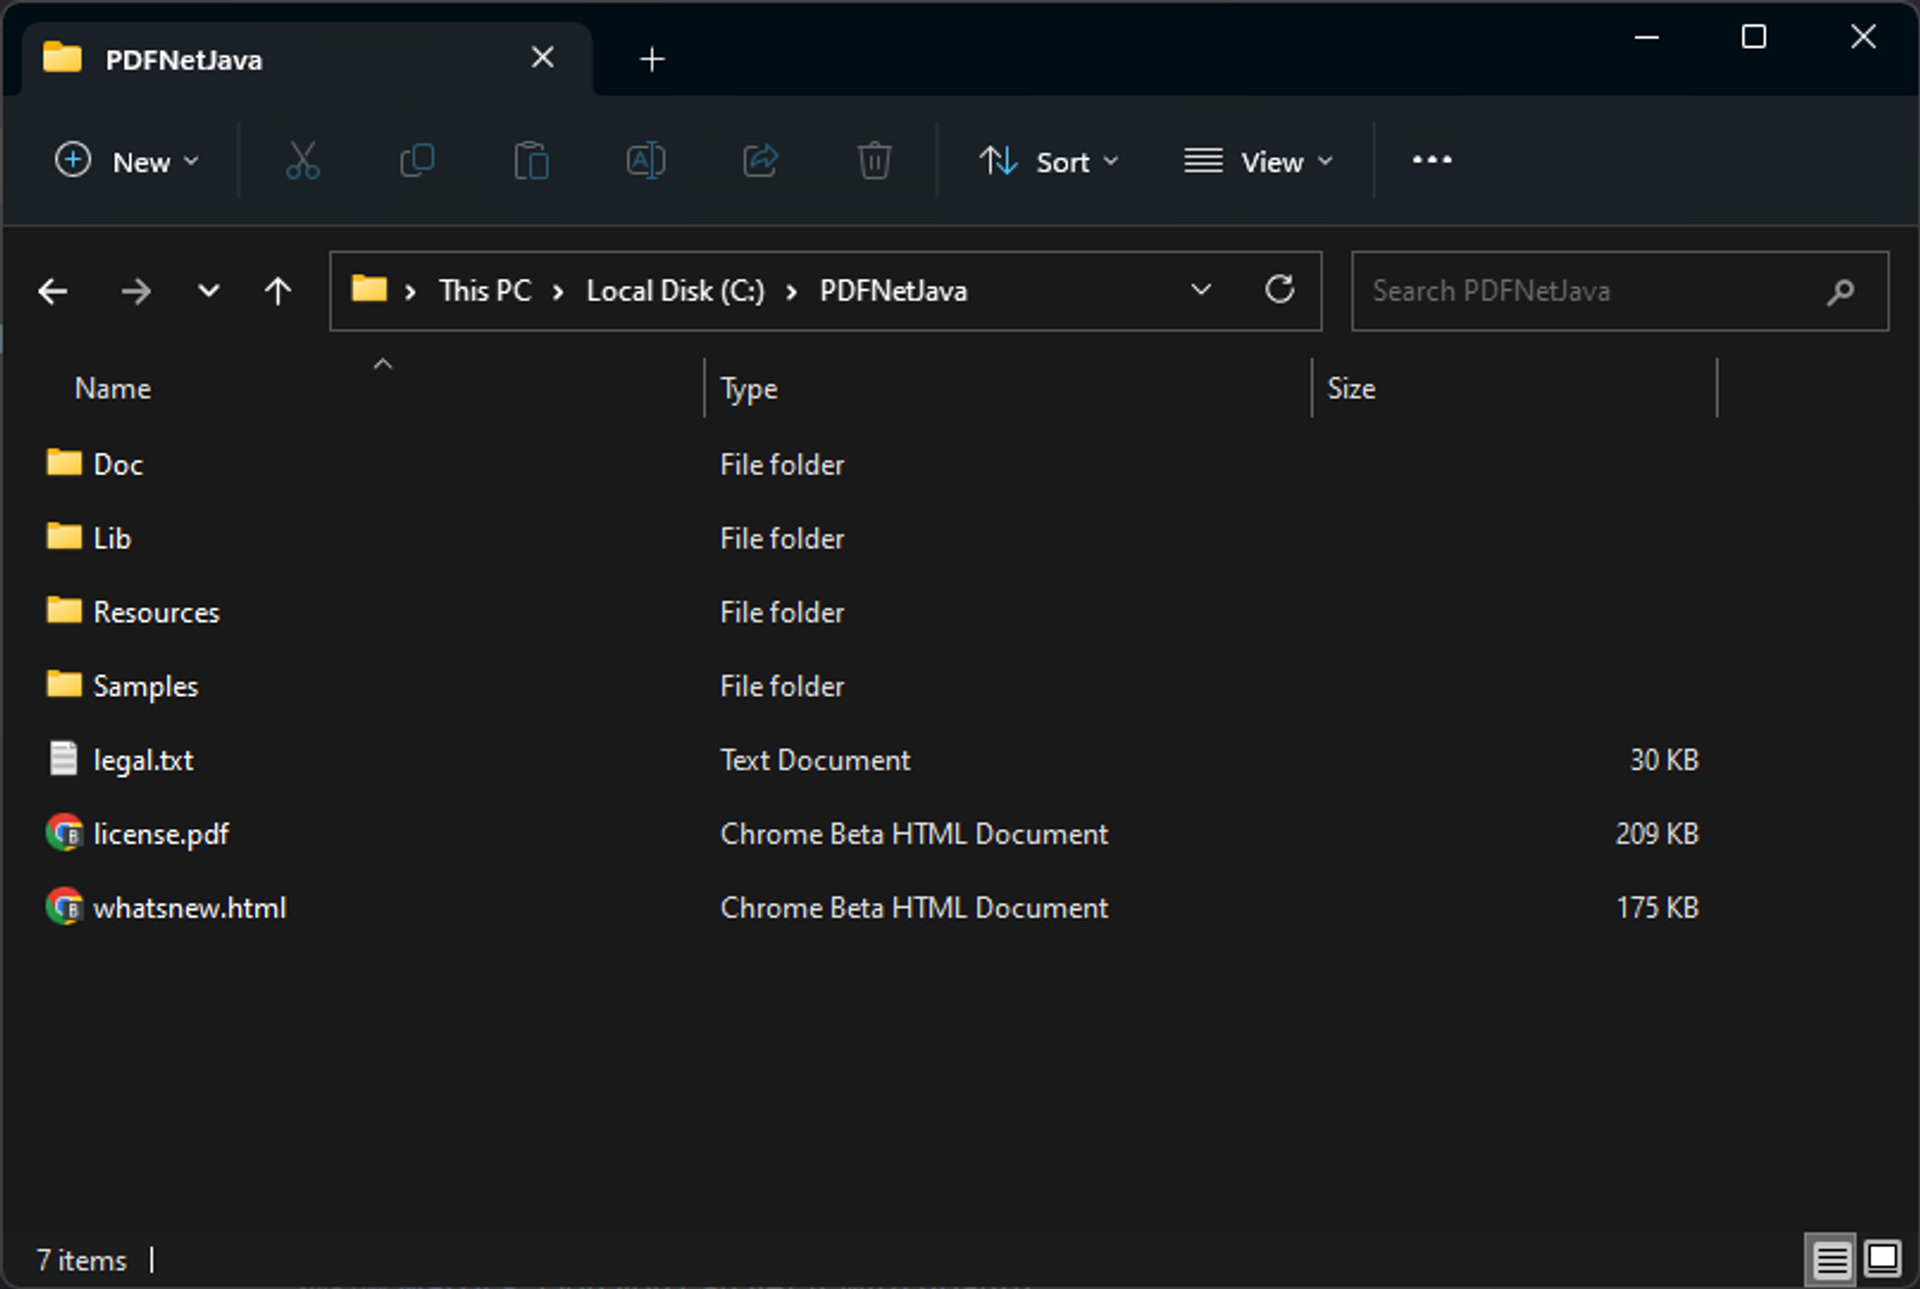Click the Share icon in toolbar
Viewport: 1920px width, 1289px height.
click(760, 160)
